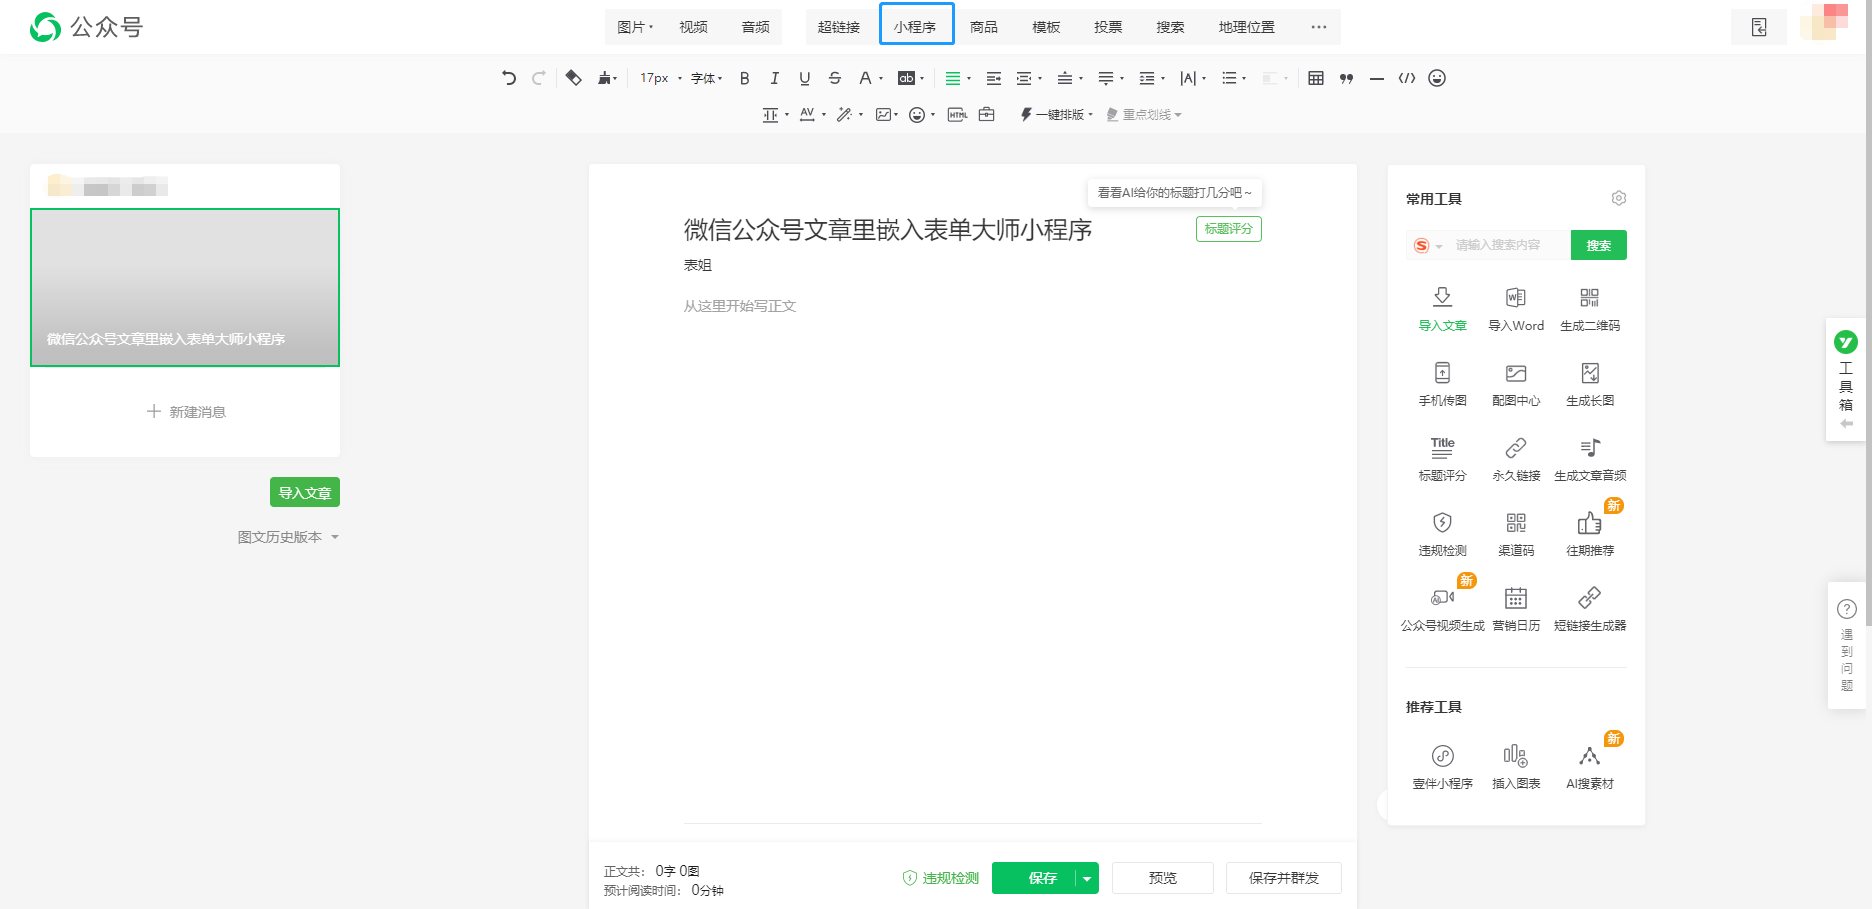This screenshot has height=909, width=1872.
Task: Toggle underline formatting
Action: 804,78
